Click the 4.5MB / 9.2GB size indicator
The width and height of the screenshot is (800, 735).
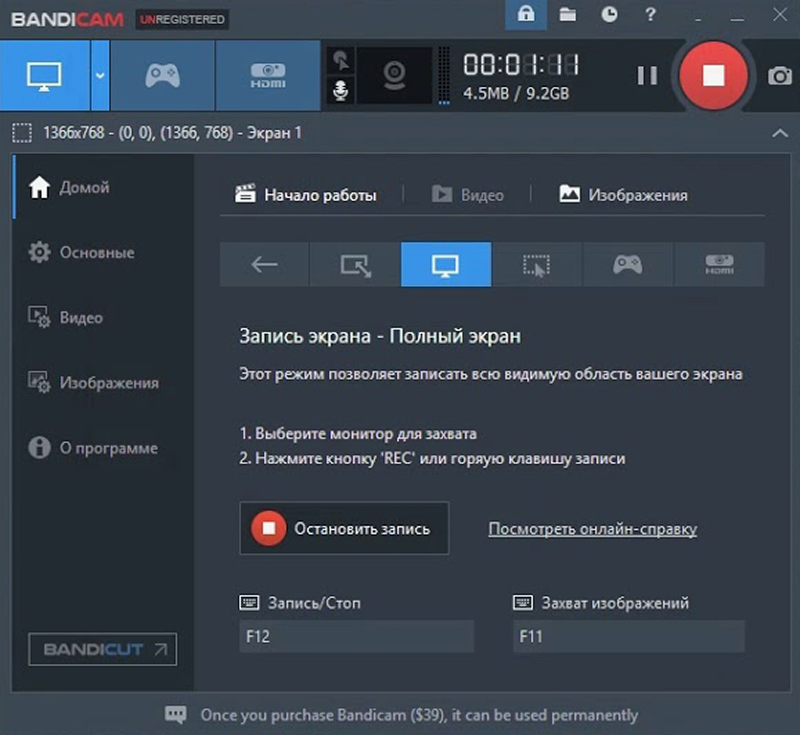click(516, 94)
